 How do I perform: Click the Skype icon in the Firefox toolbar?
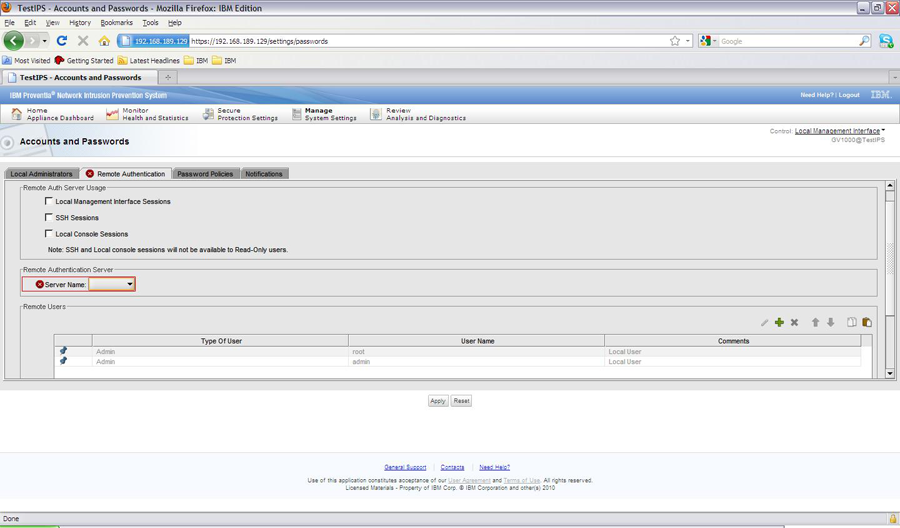click(886, 41)
